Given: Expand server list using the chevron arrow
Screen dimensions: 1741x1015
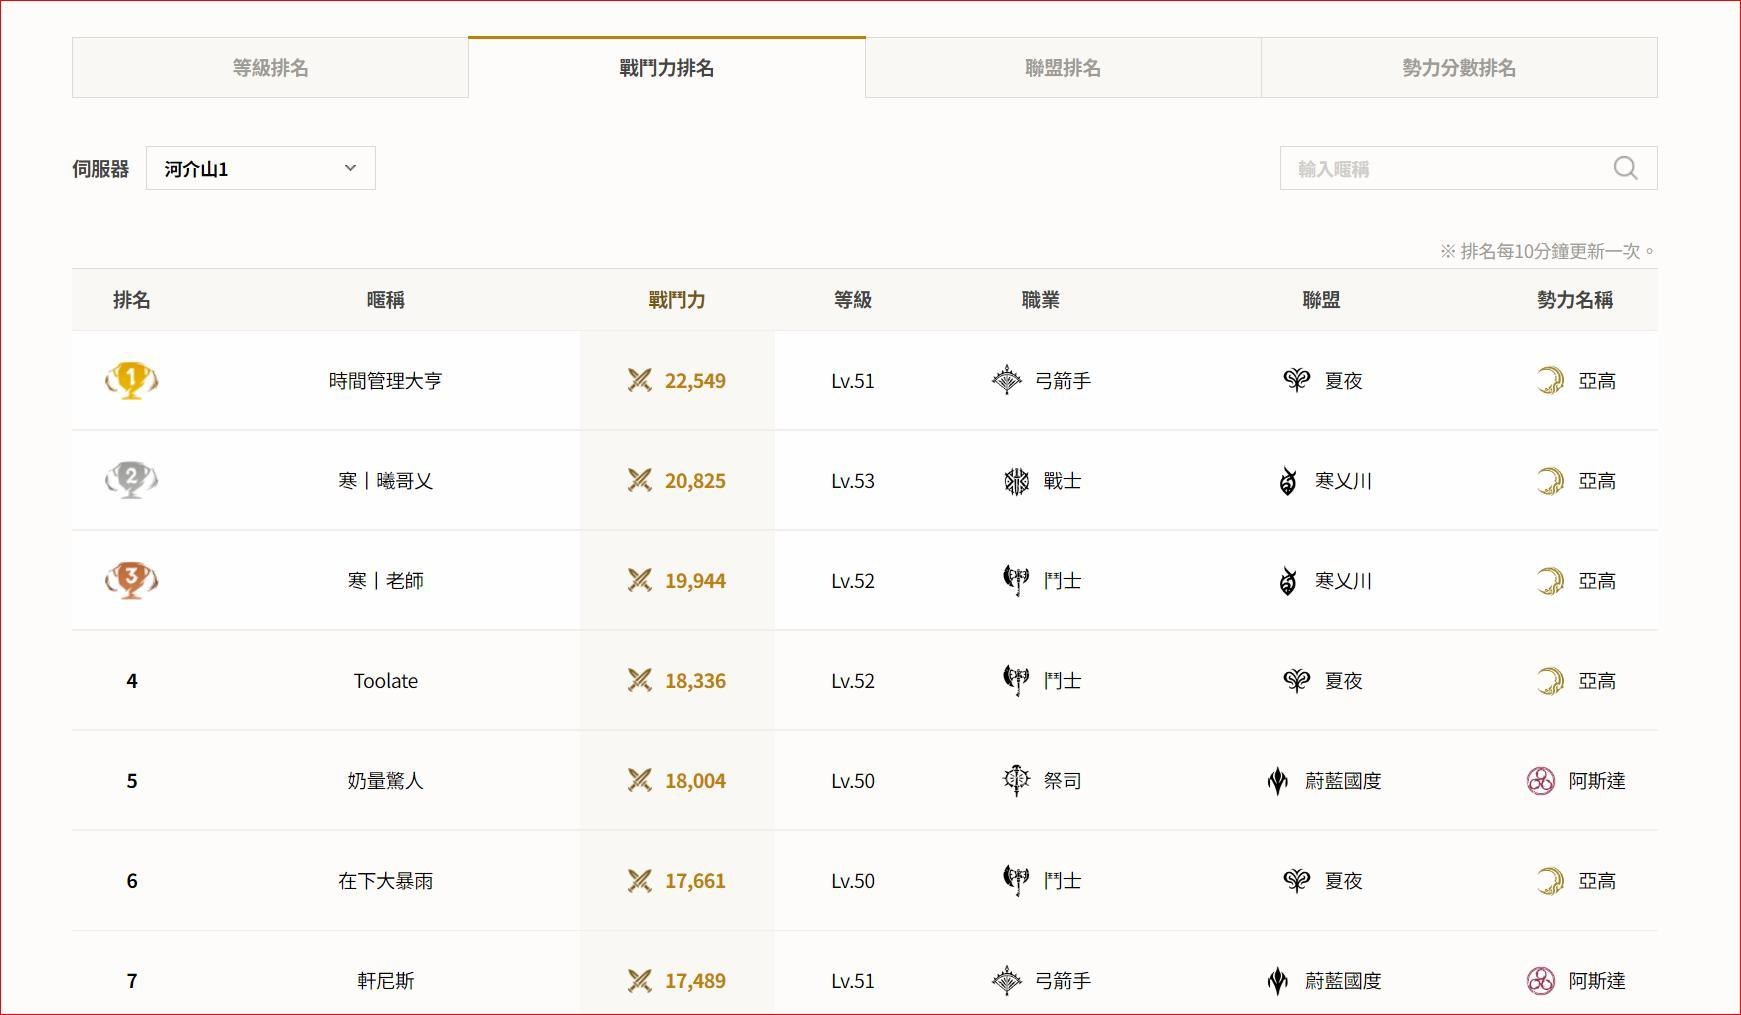Looking at the screenshot, I should tap(350, 168).
